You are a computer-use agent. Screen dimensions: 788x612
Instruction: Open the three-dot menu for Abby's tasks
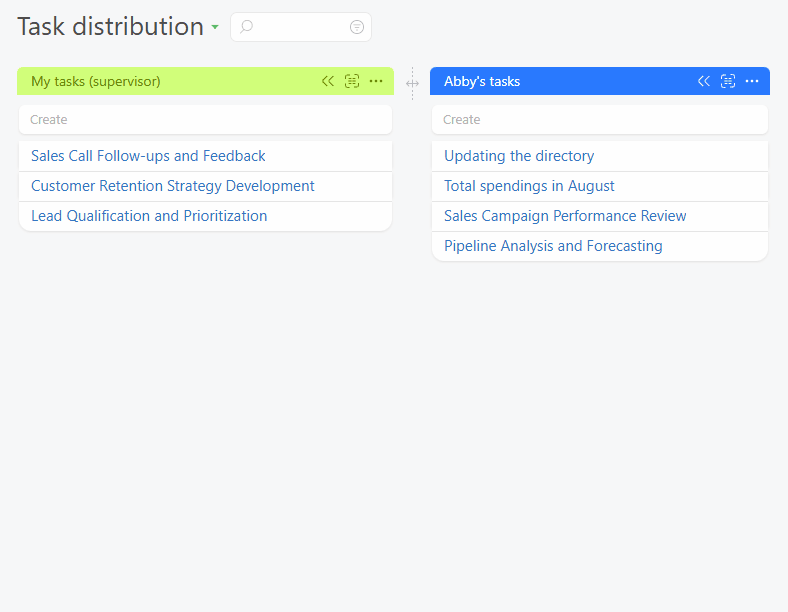752,81
